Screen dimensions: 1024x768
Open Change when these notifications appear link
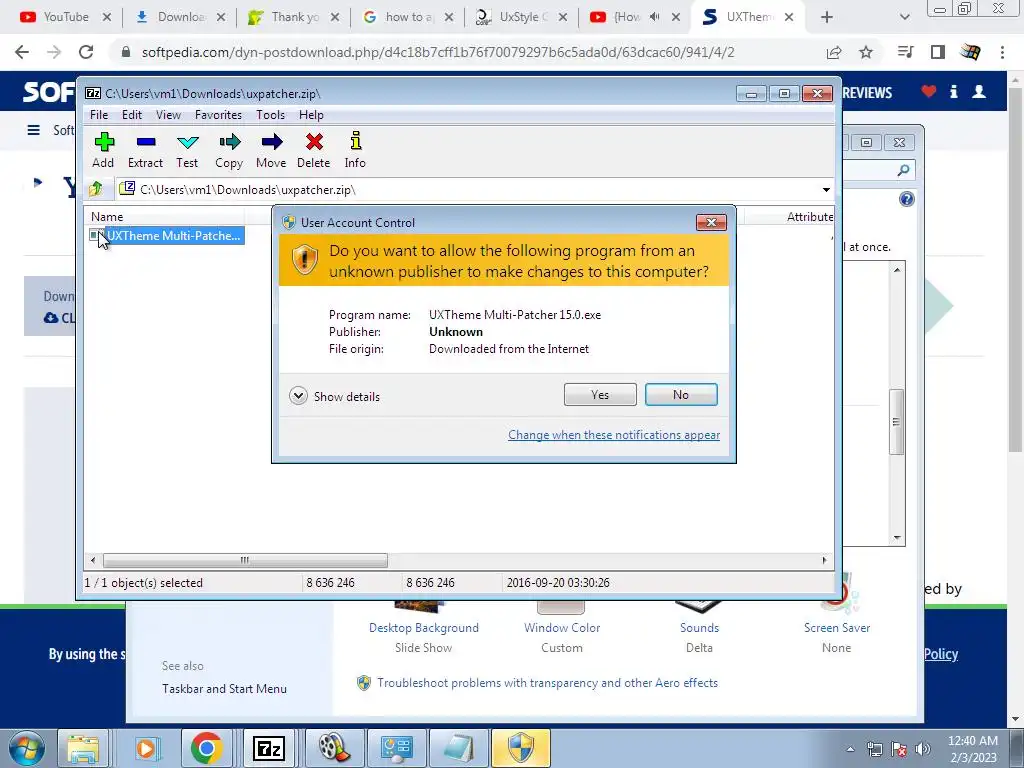[614, 435]
